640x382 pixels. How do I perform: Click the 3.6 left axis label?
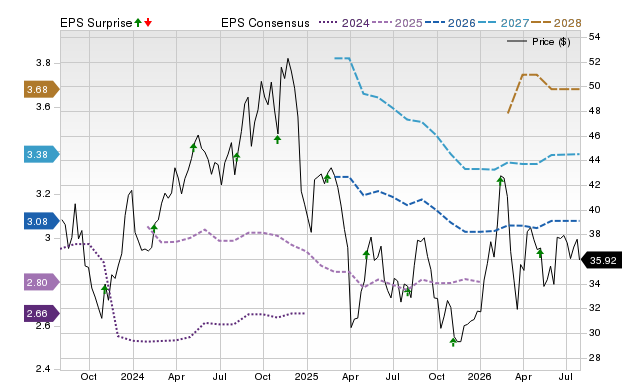click(43, 107)
